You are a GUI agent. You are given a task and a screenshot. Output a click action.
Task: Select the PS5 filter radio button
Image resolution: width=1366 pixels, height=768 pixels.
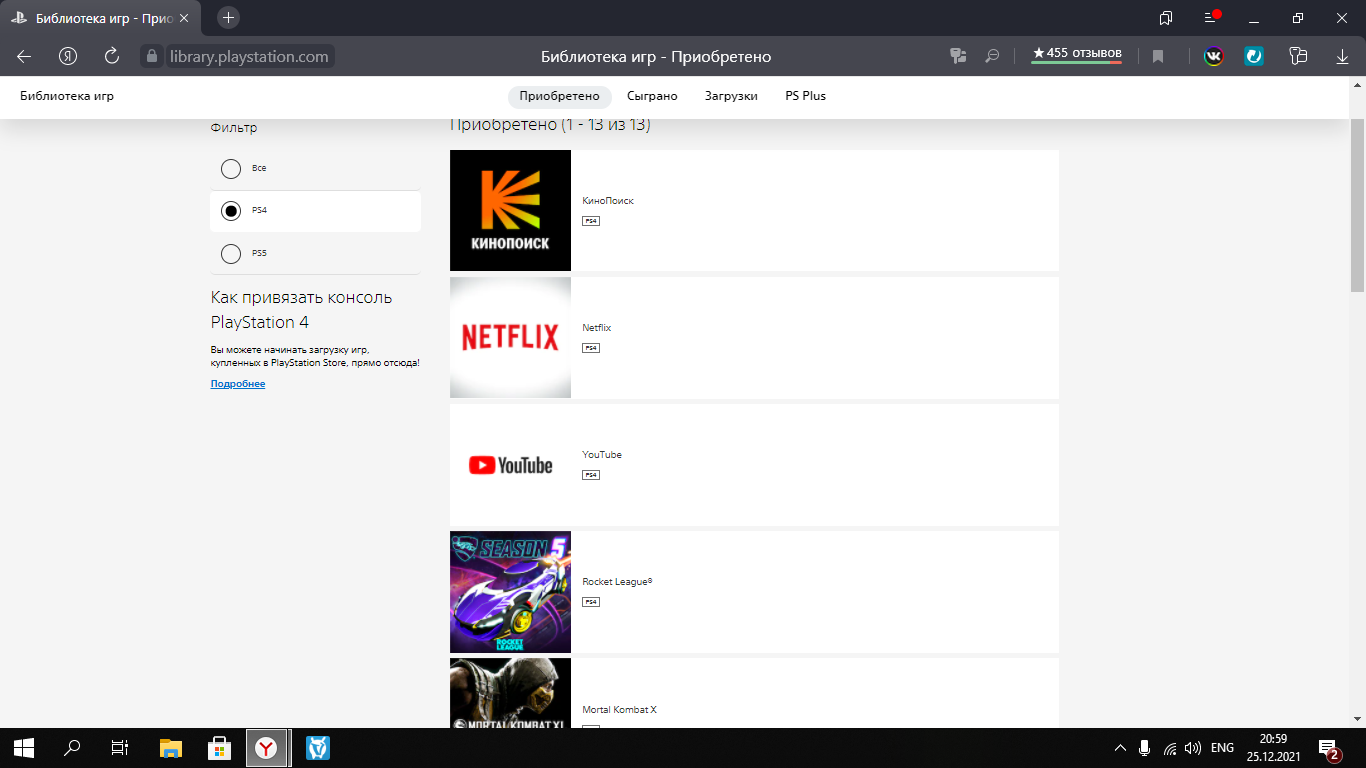coord(231,253)
